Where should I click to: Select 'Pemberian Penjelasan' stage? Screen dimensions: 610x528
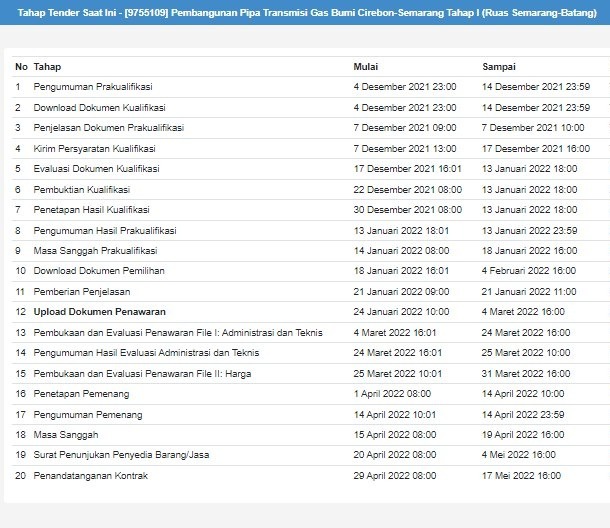tap(82, 292)
